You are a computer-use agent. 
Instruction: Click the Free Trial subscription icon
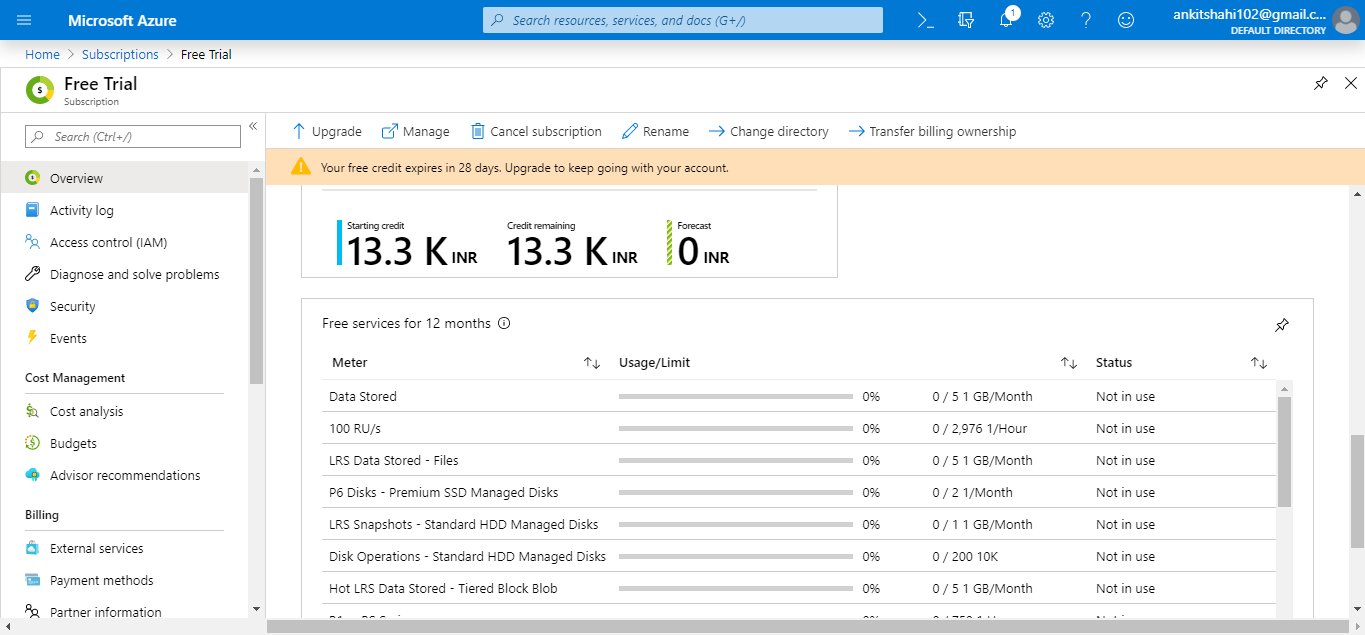(39, 89)
